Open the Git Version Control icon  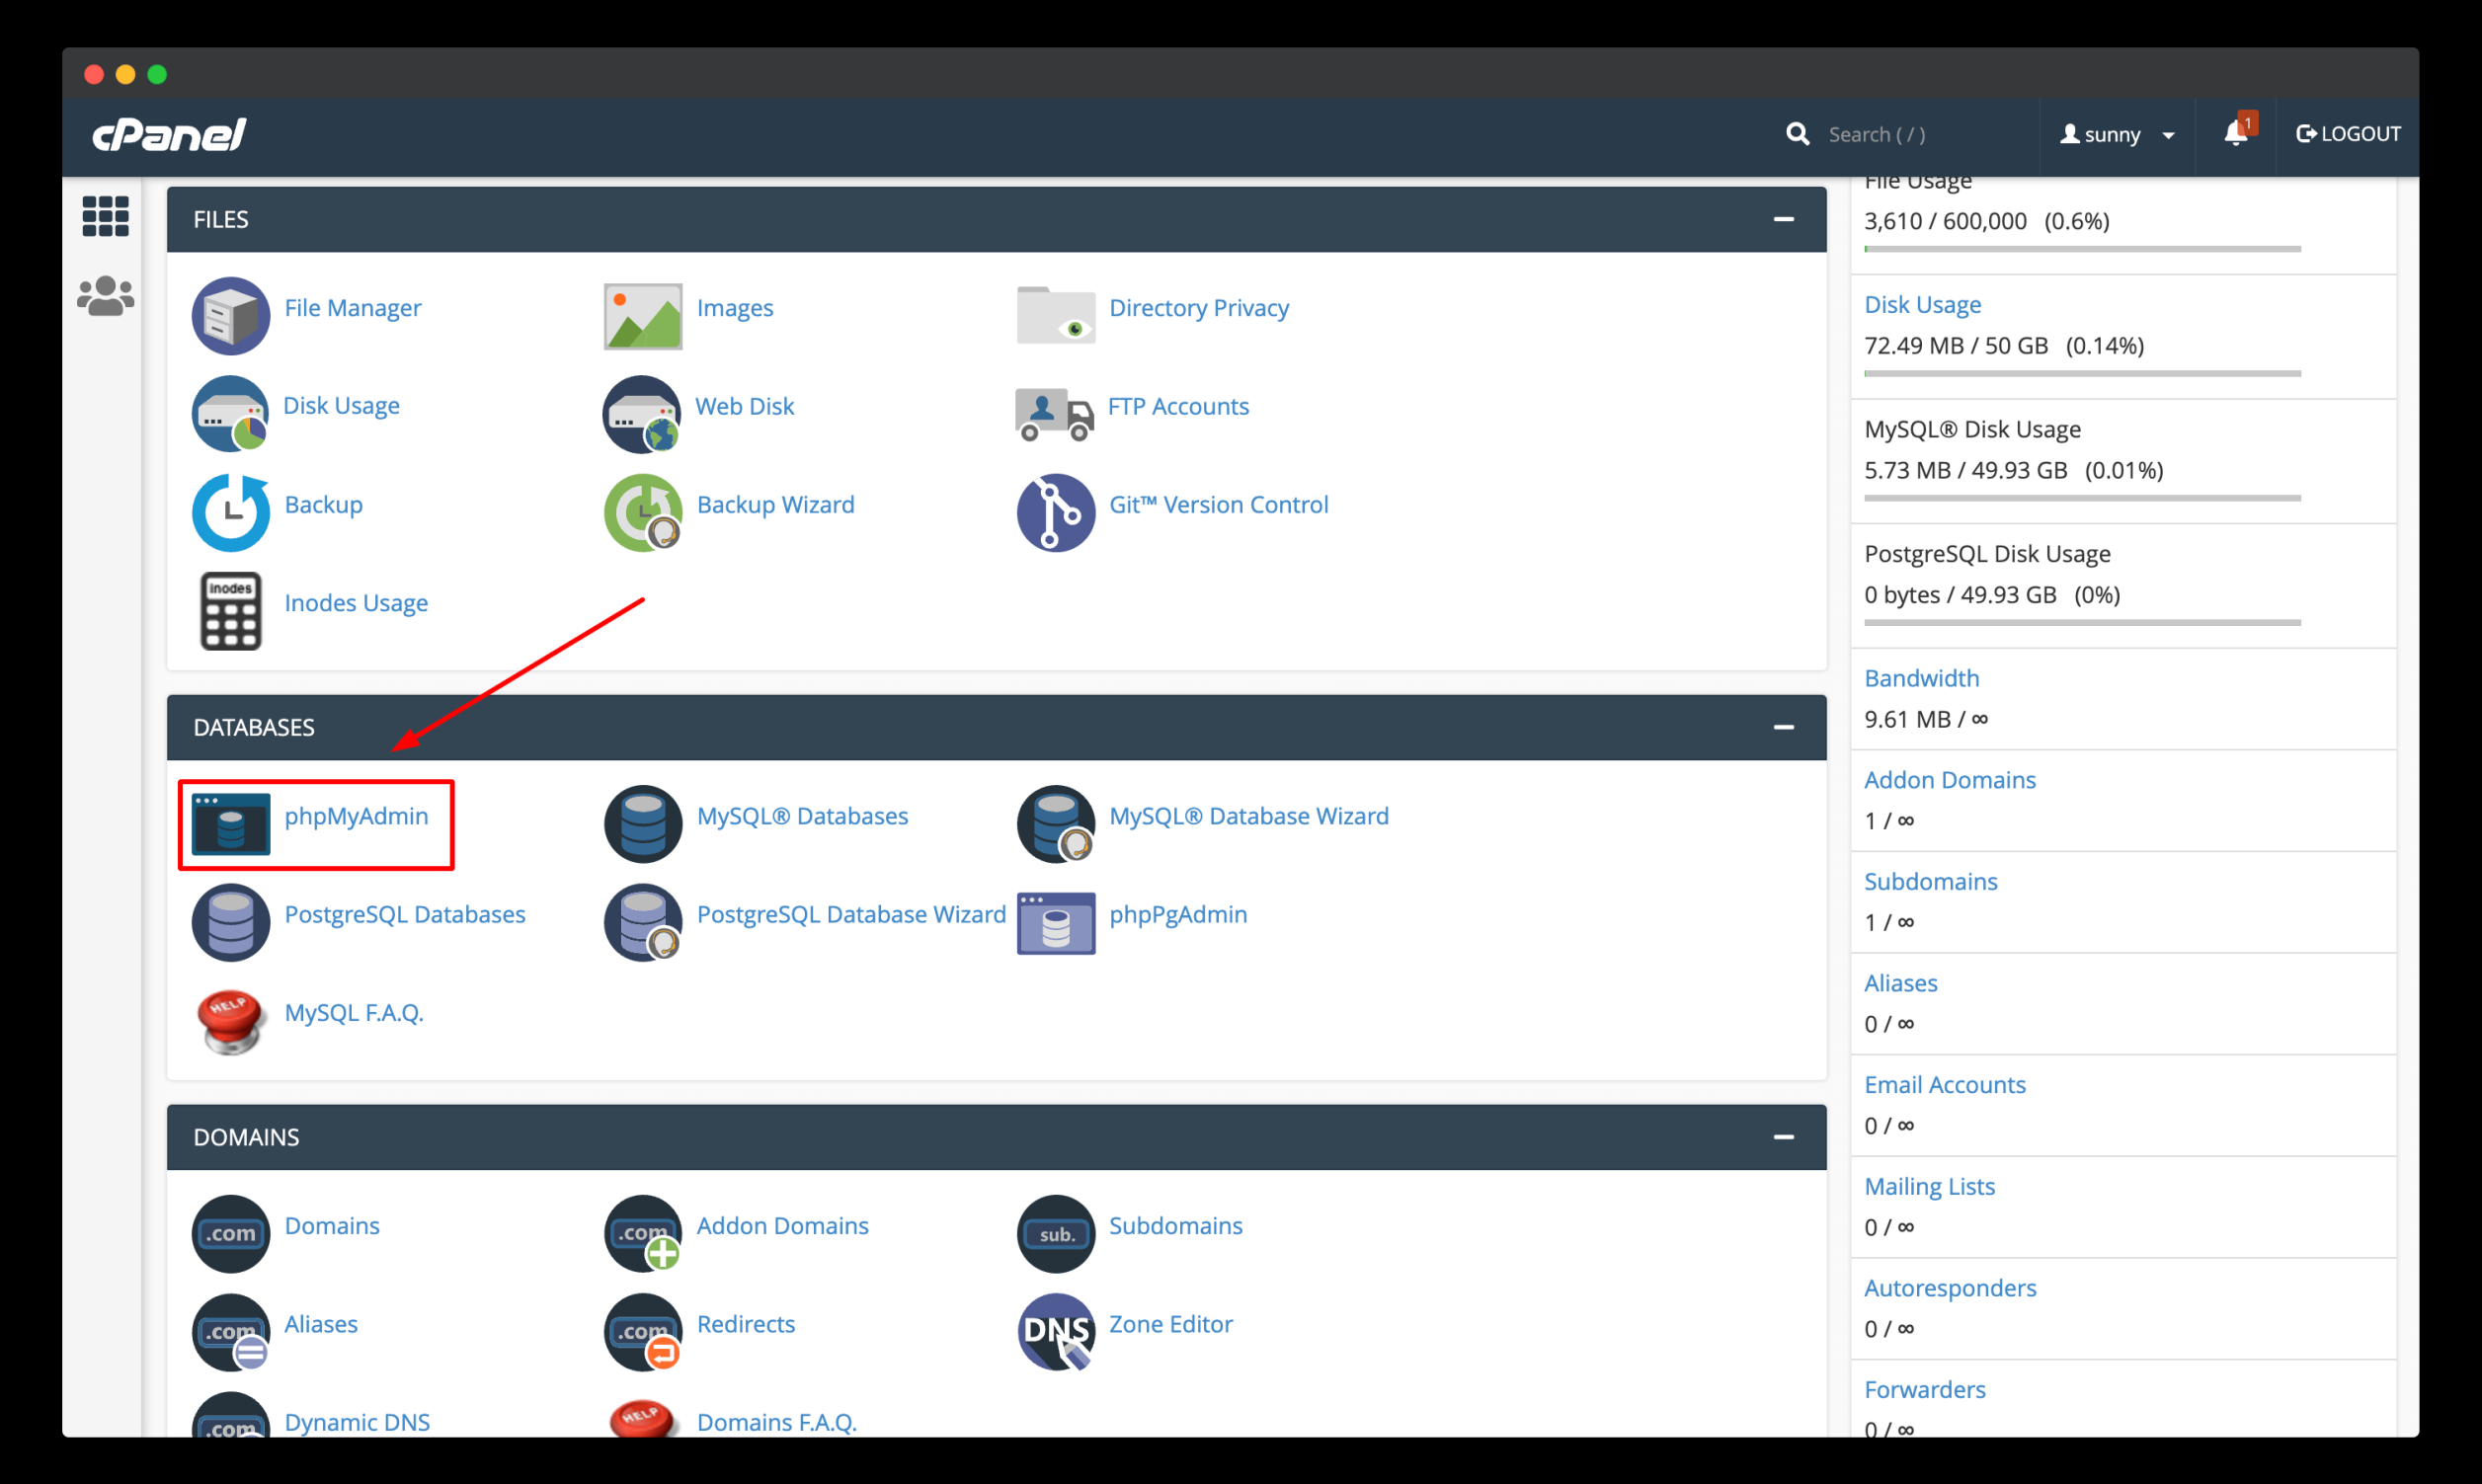[1055, 512]
